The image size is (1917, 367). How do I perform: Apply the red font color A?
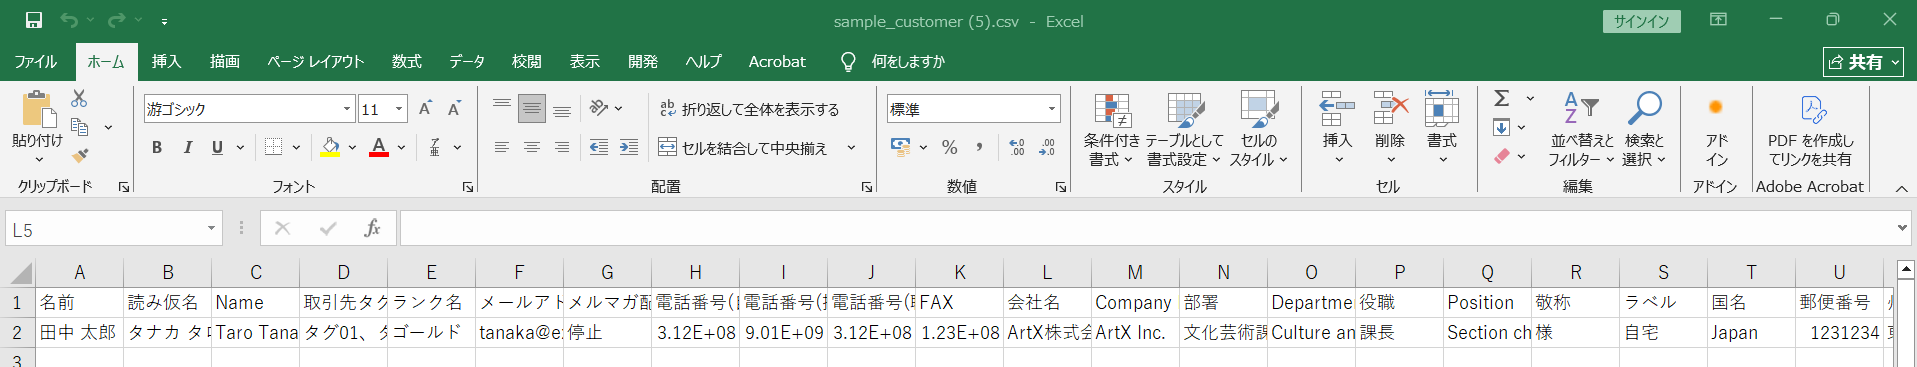tap(379, 147)
